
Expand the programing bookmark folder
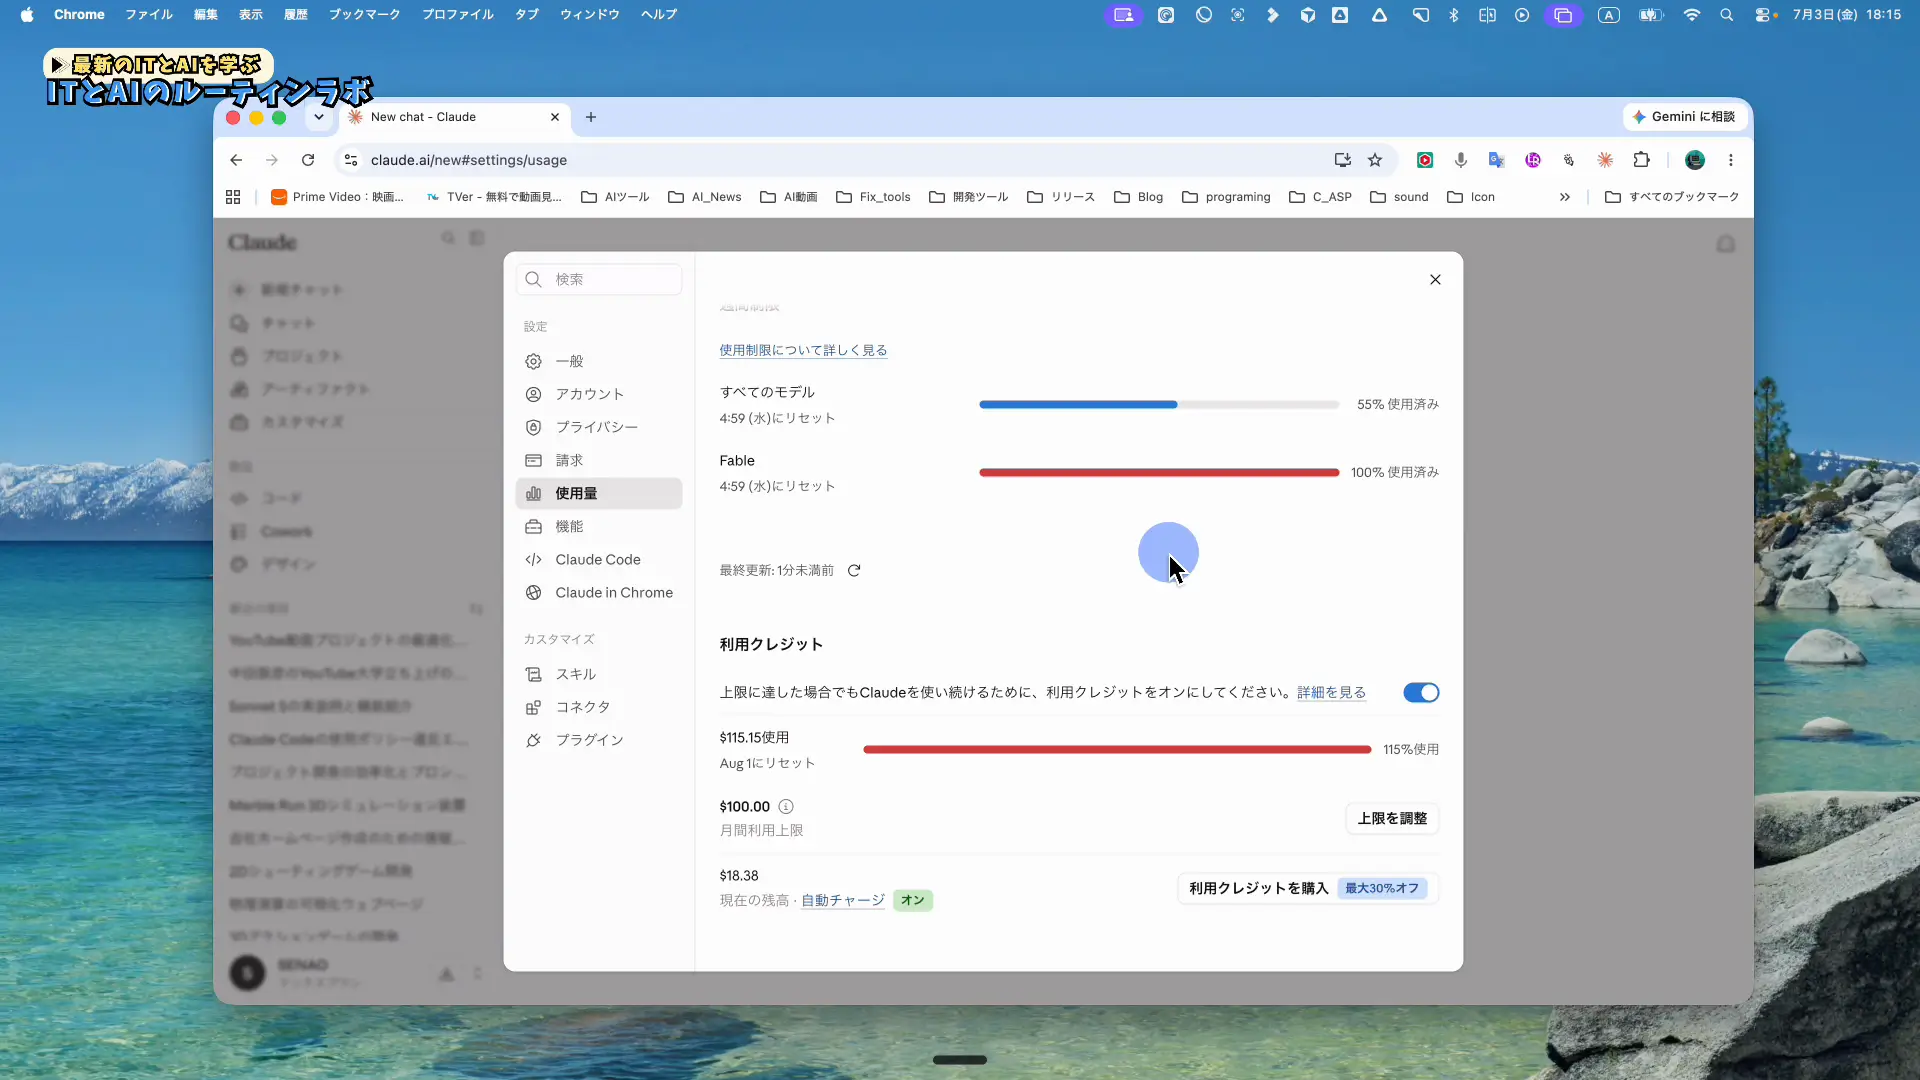click(x=1226, y=197)
